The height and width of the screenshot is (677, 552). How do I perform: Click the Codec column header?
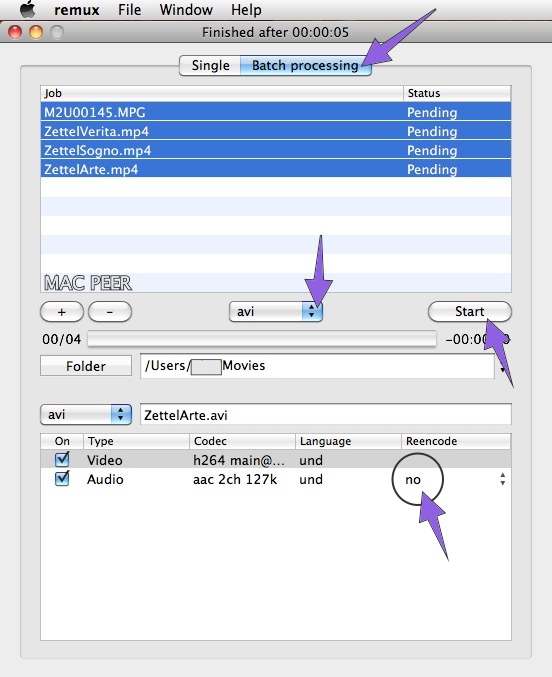coord(242,441)
